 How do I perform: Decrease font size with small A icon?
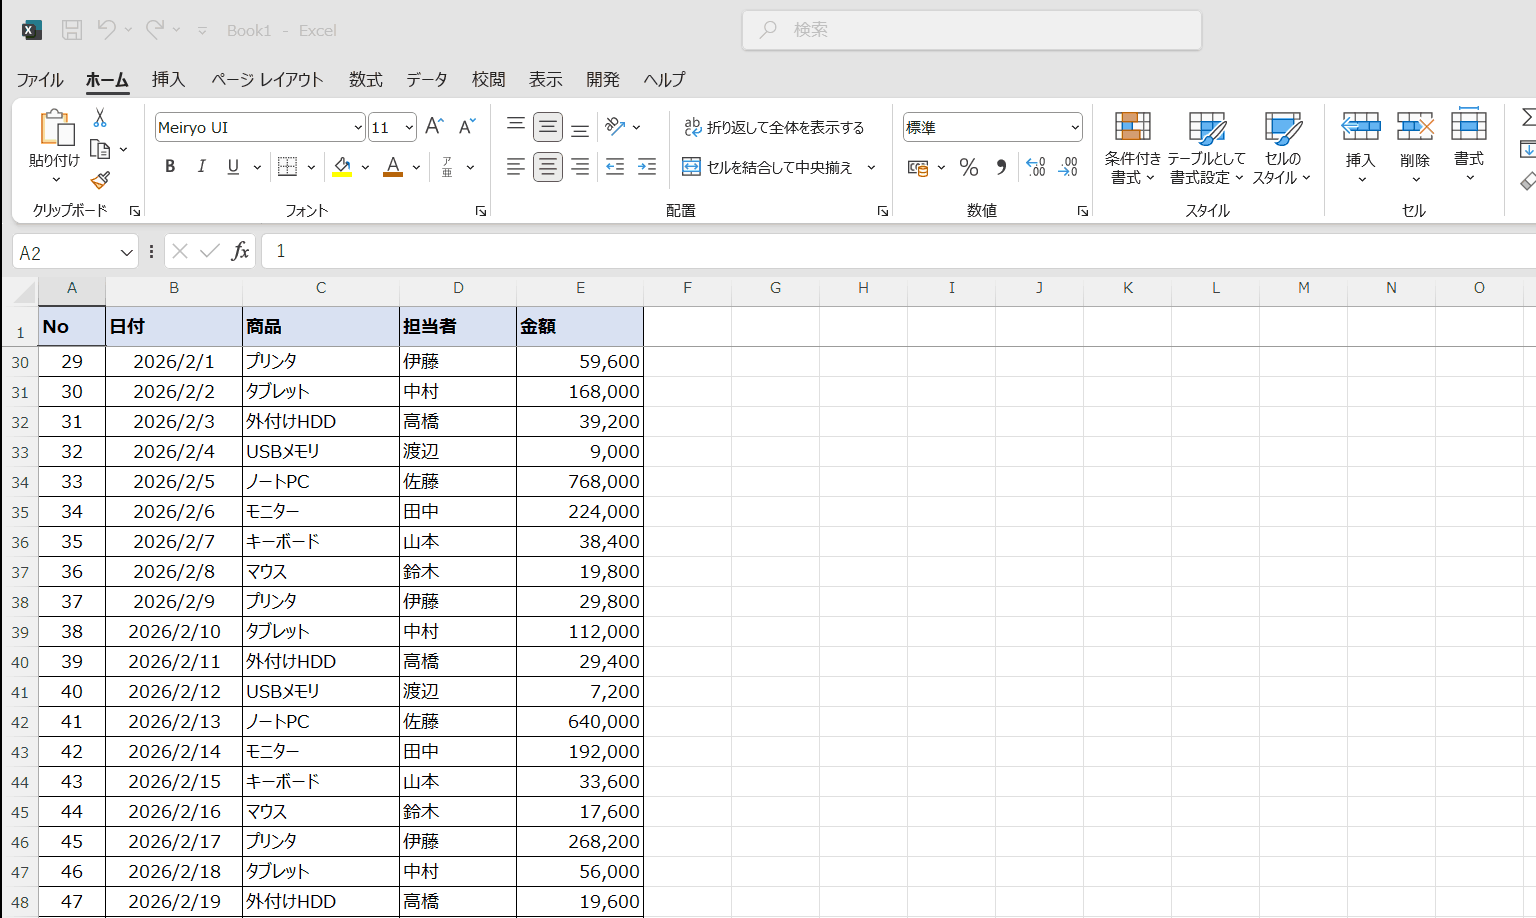click(467, 127)
